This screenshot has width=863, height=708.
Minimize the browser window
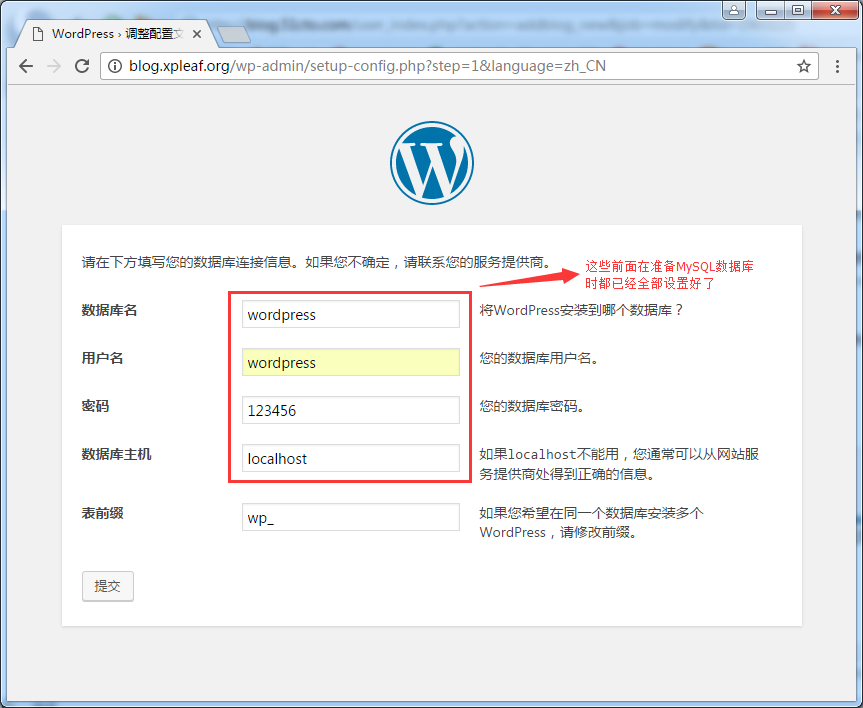tap(771, 10)
